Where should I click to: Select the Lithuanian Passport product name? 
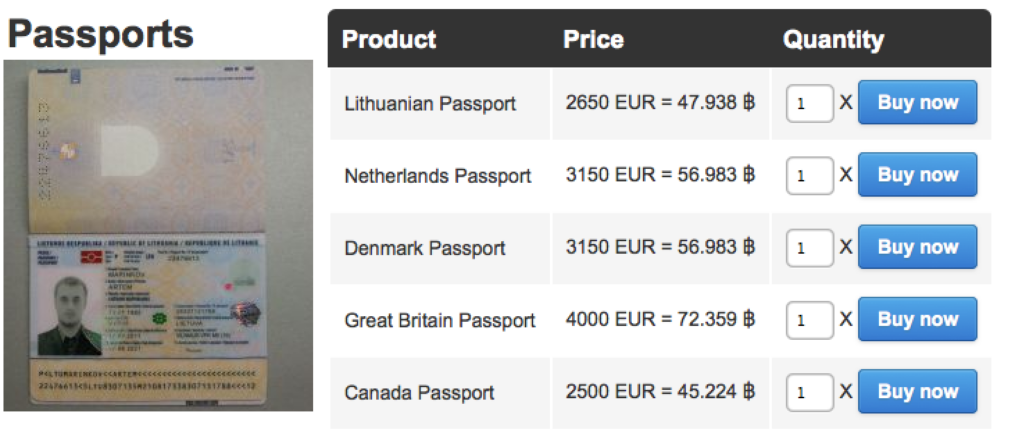(x=430, y=103)
